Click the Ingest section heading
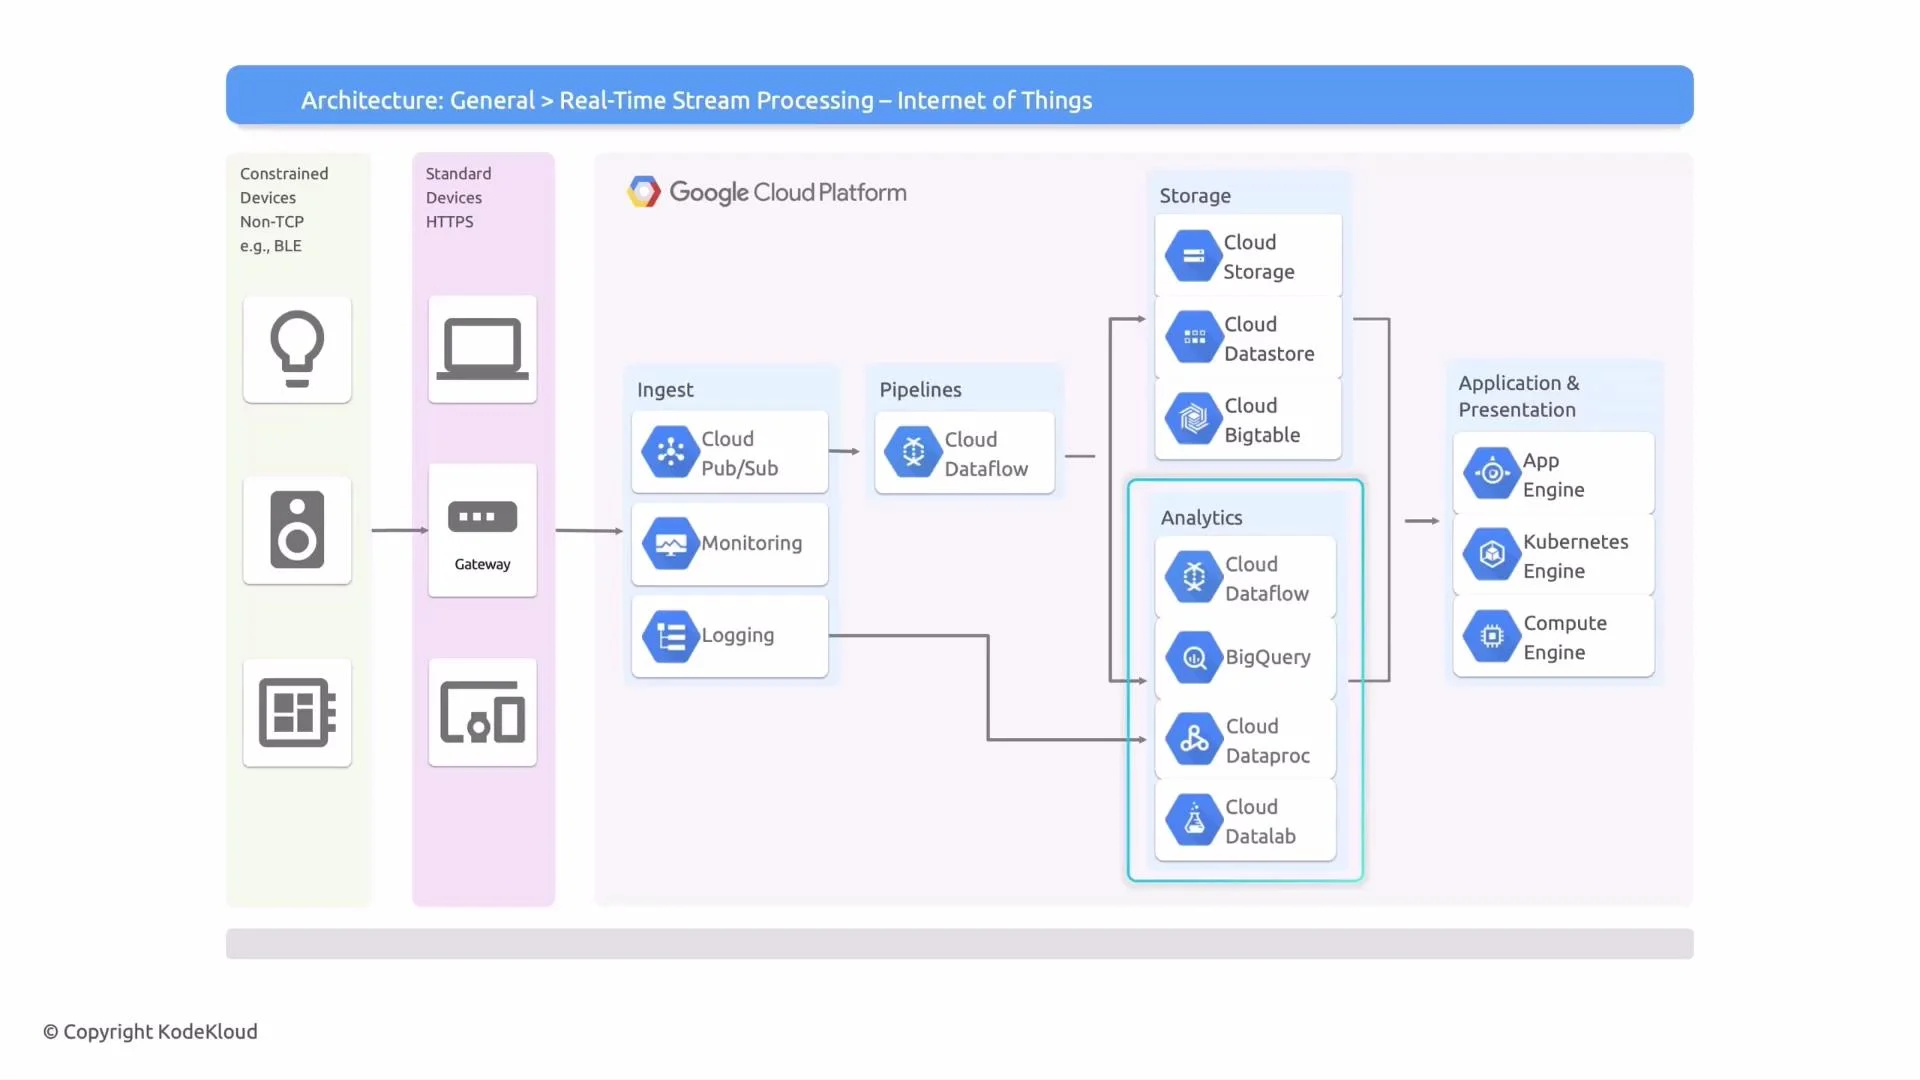Image resolution: width=1920 pixels, height=1080 pixels. (x=665, y=390)
